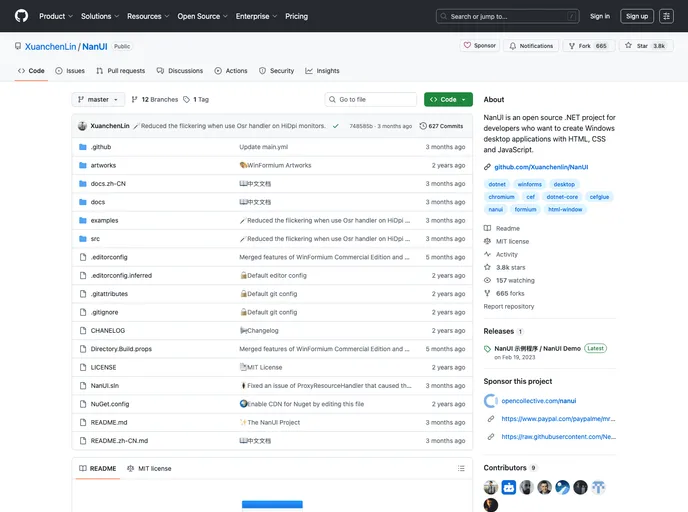Focus the Search or jump to field

508,16
